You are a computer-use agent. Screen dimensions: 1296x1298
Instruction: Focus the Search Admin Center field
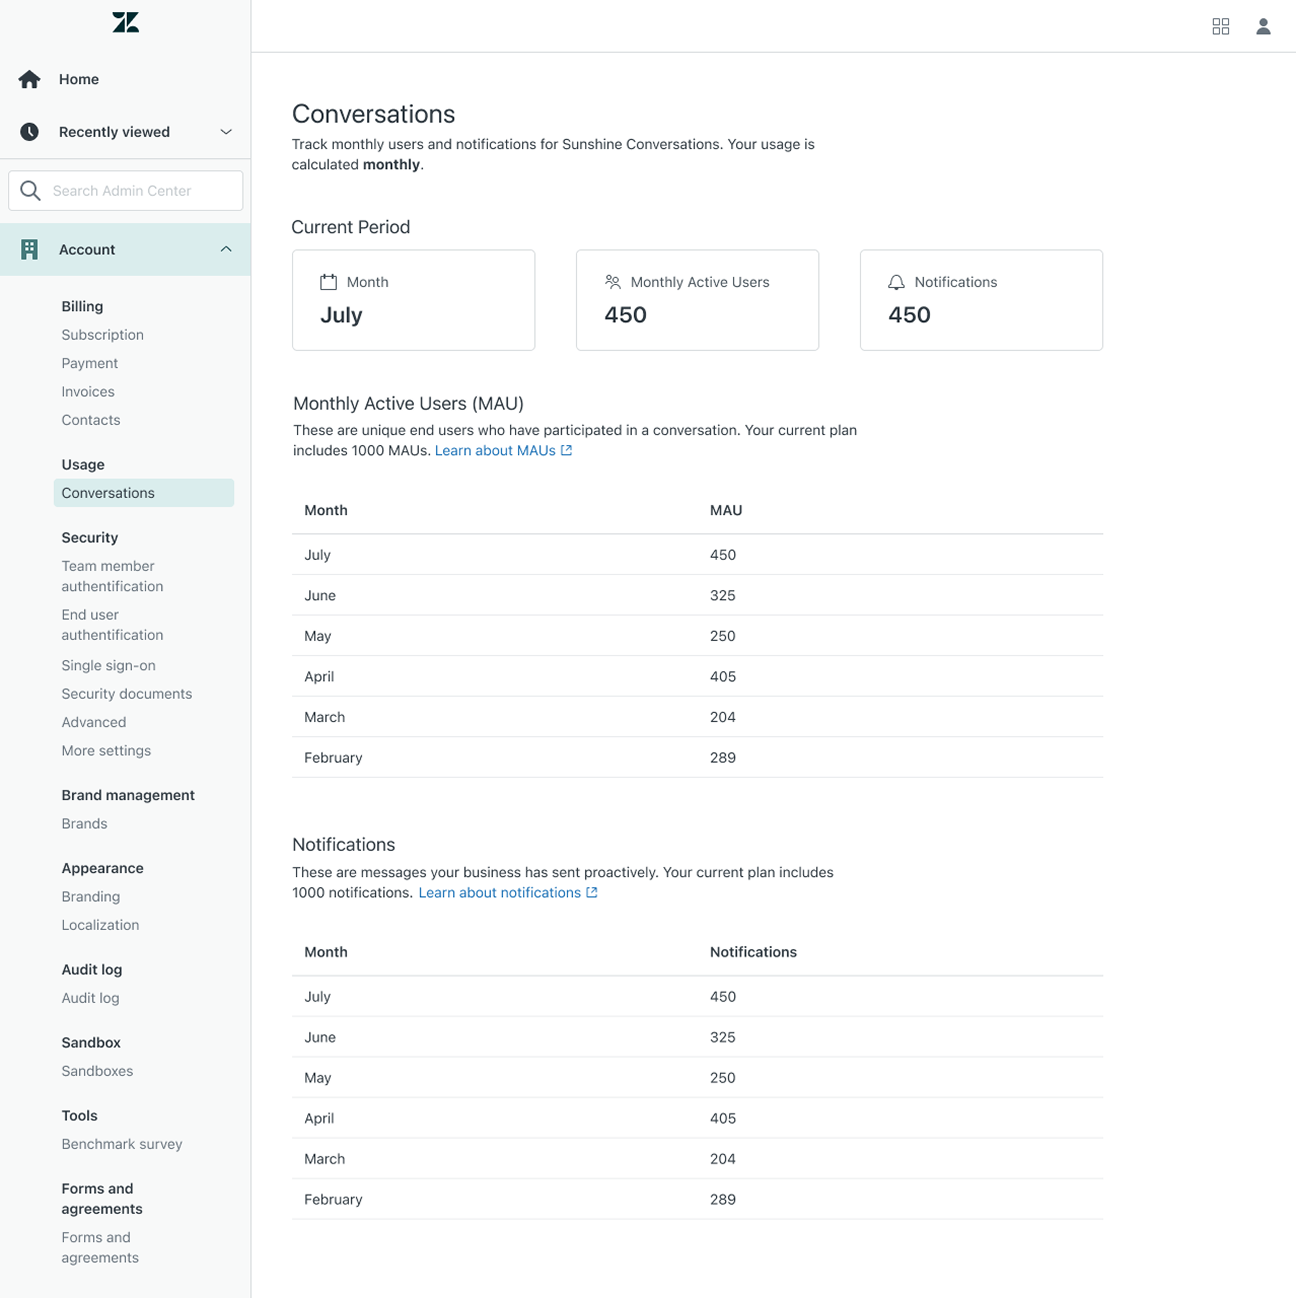140,191
